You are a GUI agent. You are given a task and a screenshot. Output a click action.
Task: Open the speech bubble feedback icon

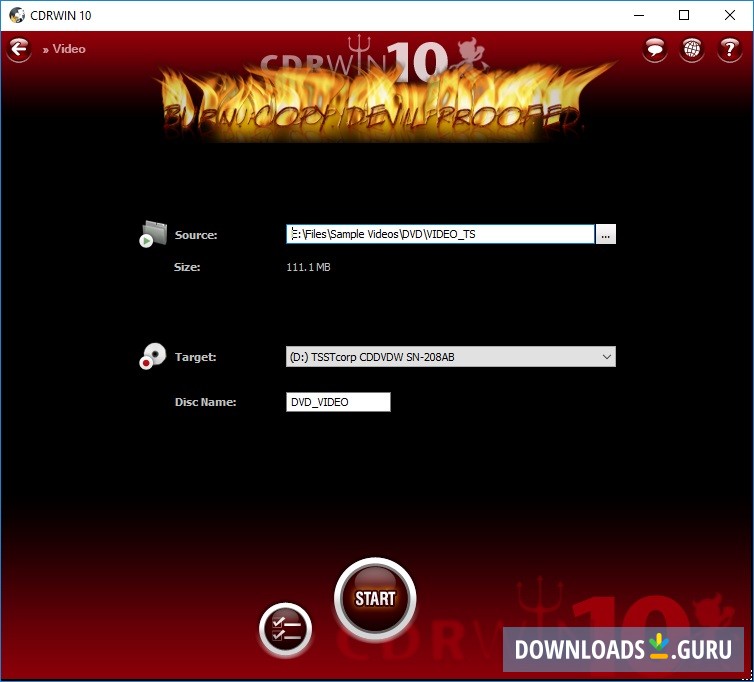(654, 49)
